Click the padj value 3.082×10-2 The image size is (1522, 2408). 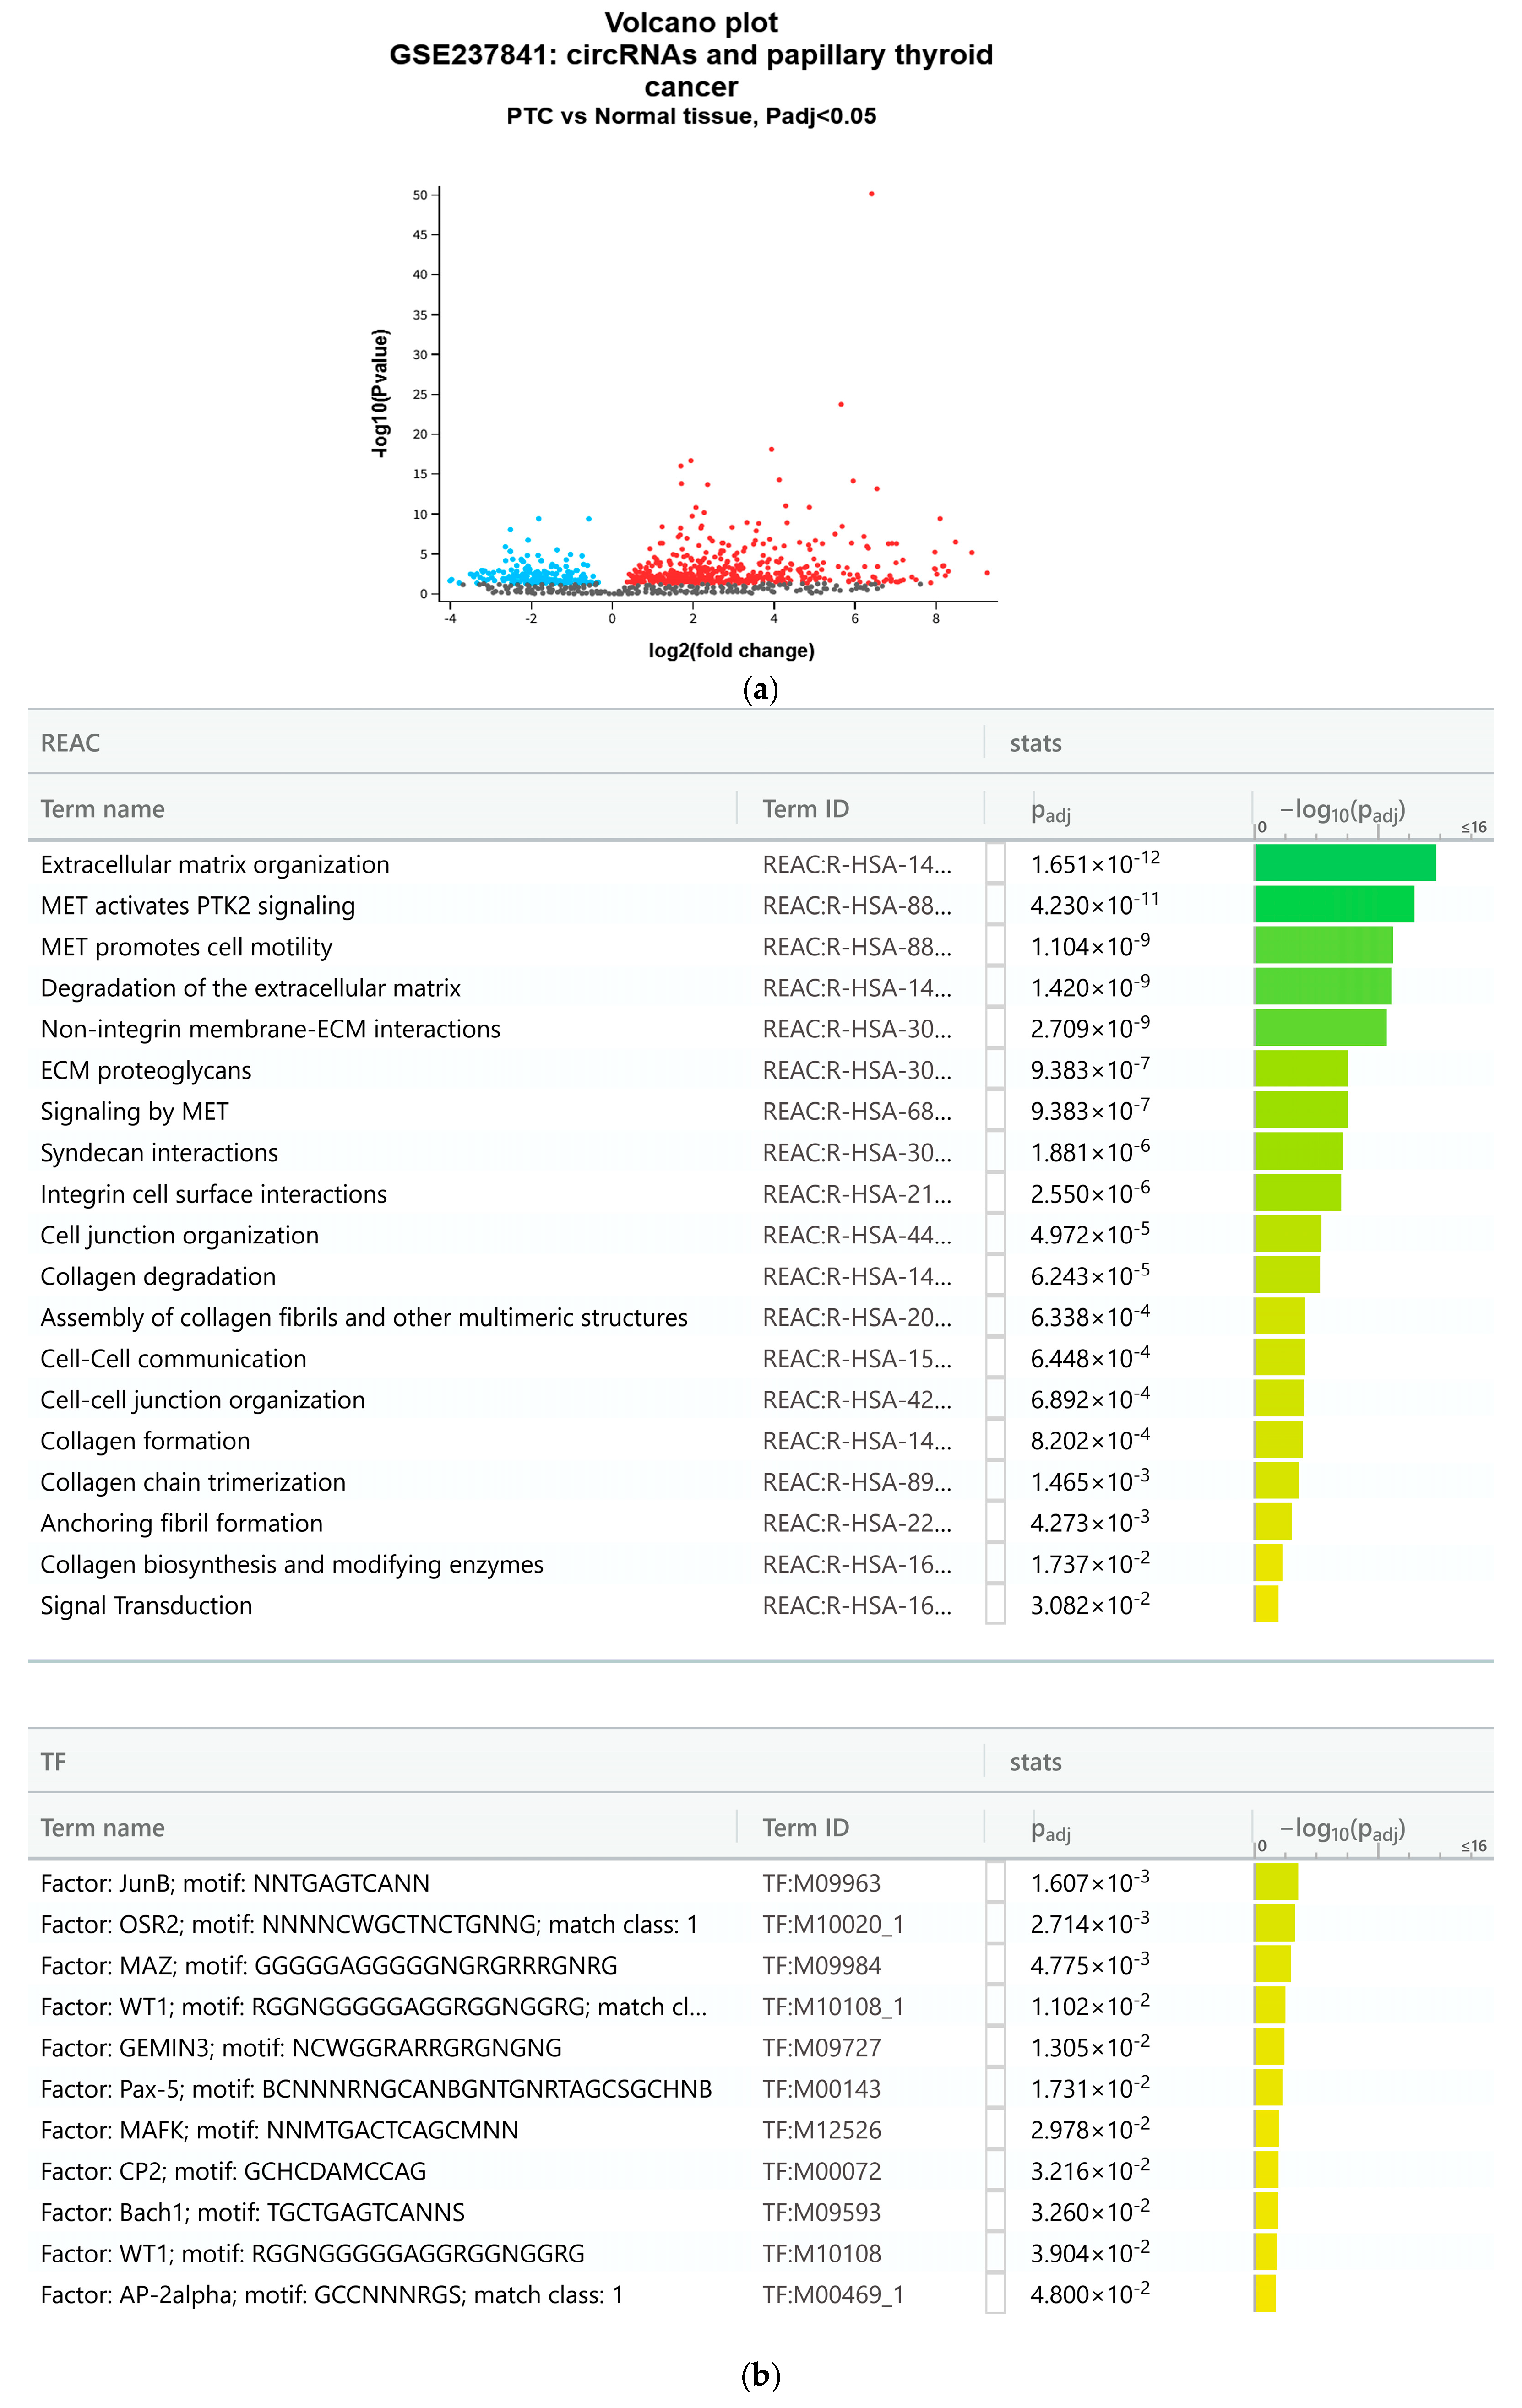coord(1090,1603)
